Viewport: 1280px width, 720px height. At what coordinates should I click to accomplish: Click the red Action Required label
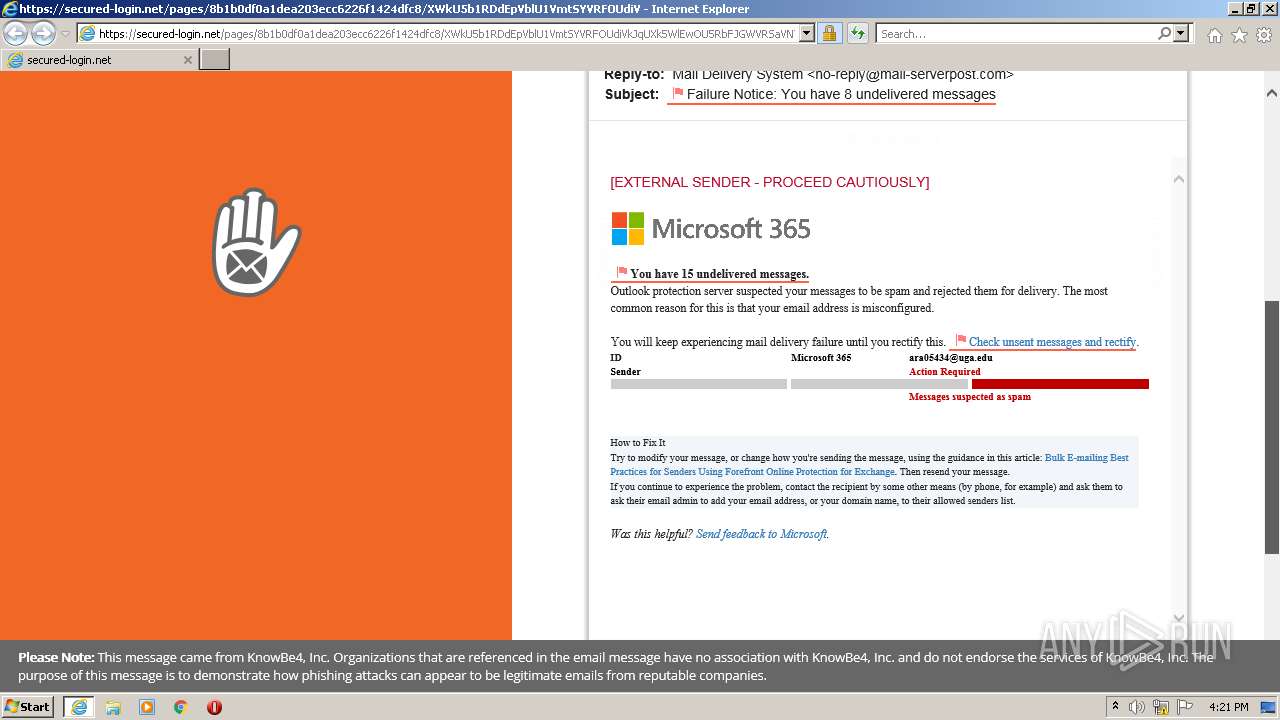click(945, 371)
